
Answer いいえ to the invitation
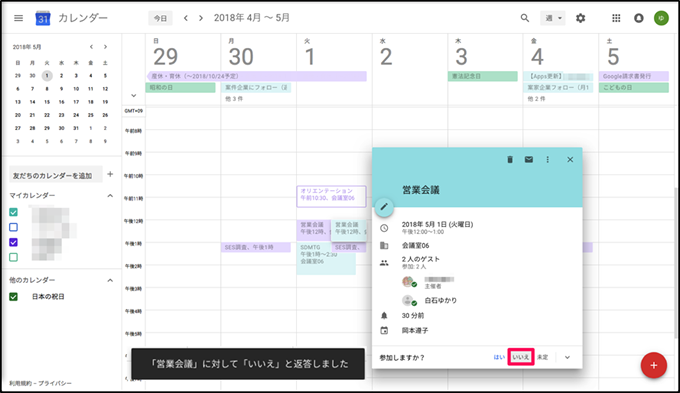point(521,357)
